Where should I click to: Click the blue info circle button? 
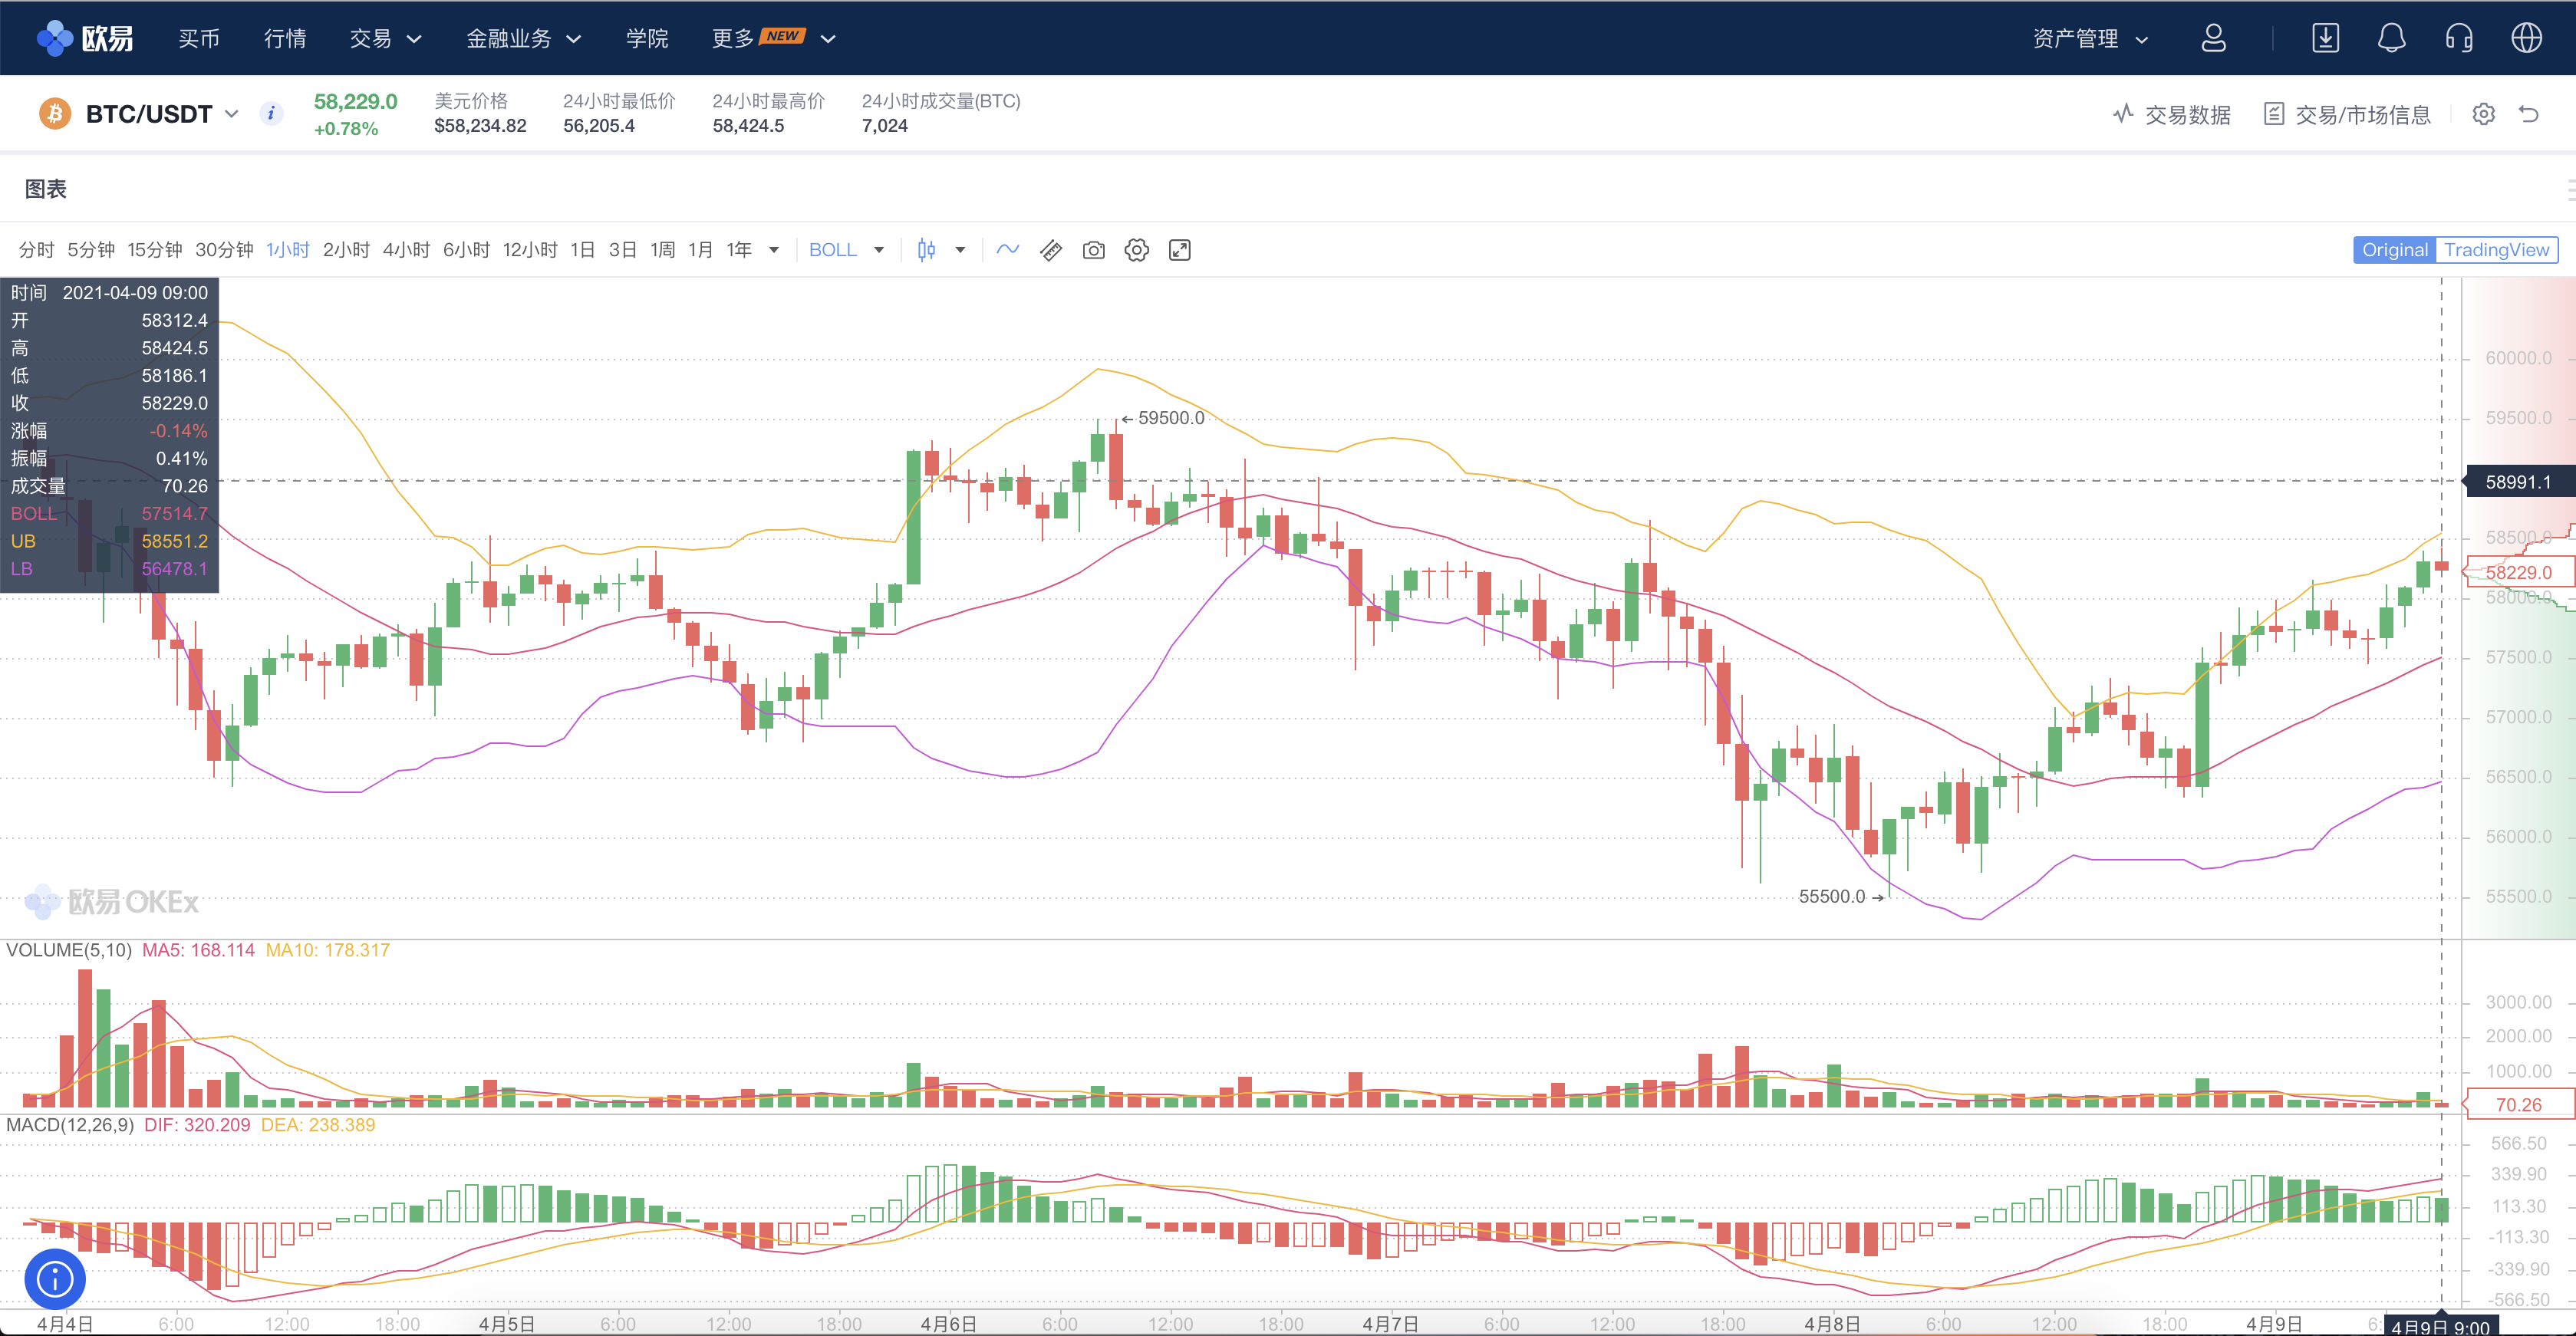click(55, 1278)
